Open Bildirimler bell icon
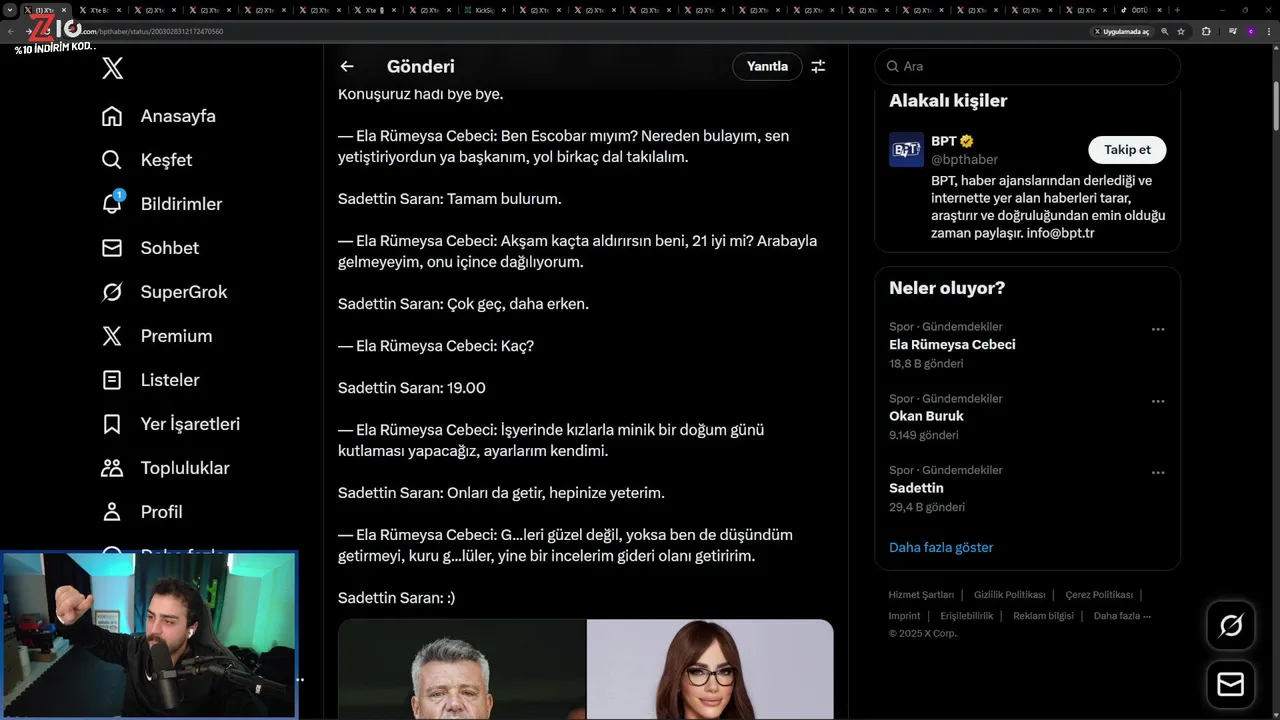The image size is (1280, 720). pyautogui.click(x=112, y=203)
